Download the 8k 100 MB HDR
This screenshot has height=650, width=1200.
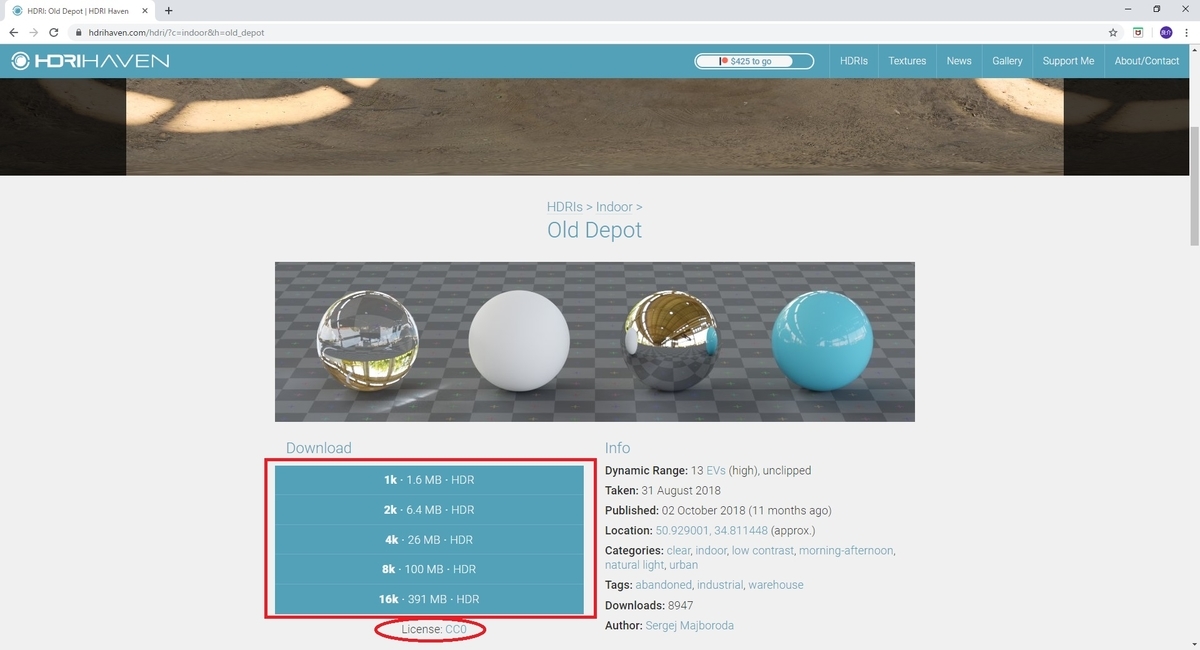click(x=429, y=569)
